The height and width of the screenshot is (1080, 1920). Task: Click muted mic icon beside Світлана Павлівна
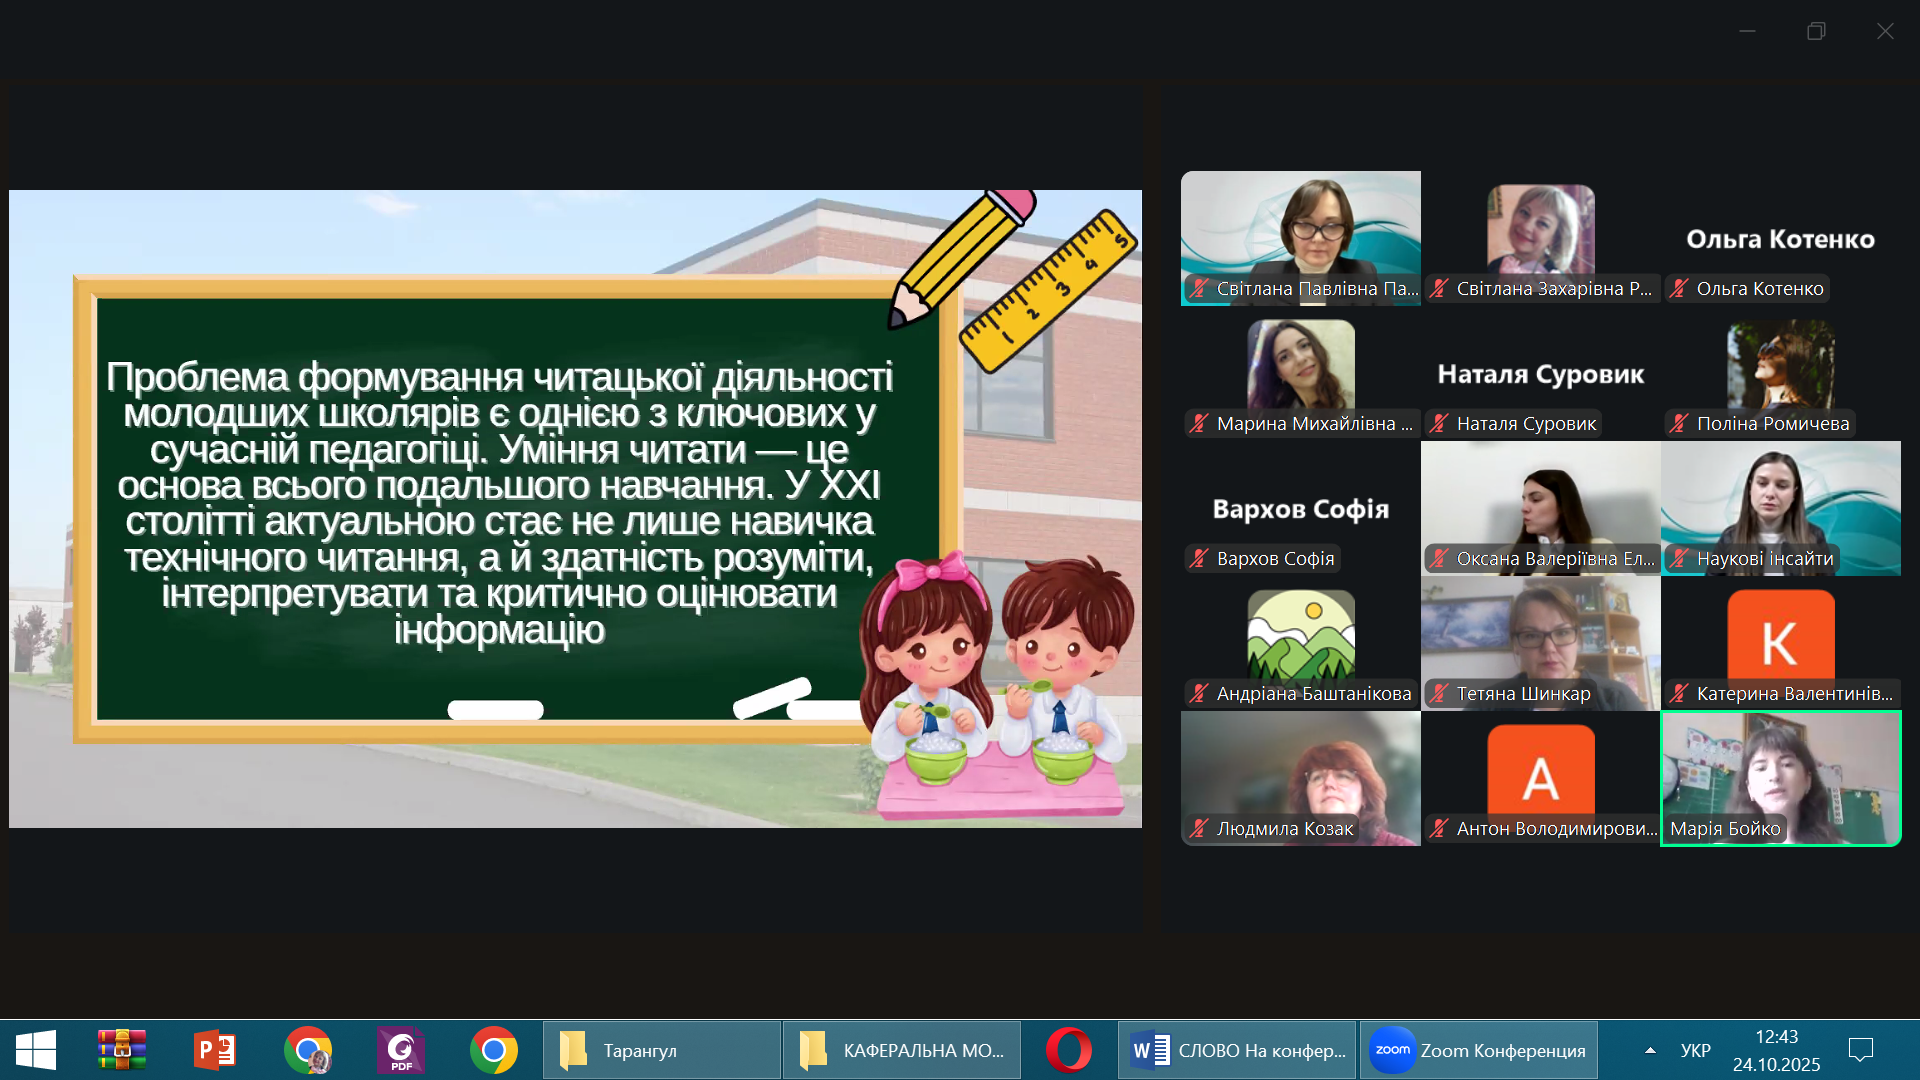pyautogui.click(x=1199, y=289)
